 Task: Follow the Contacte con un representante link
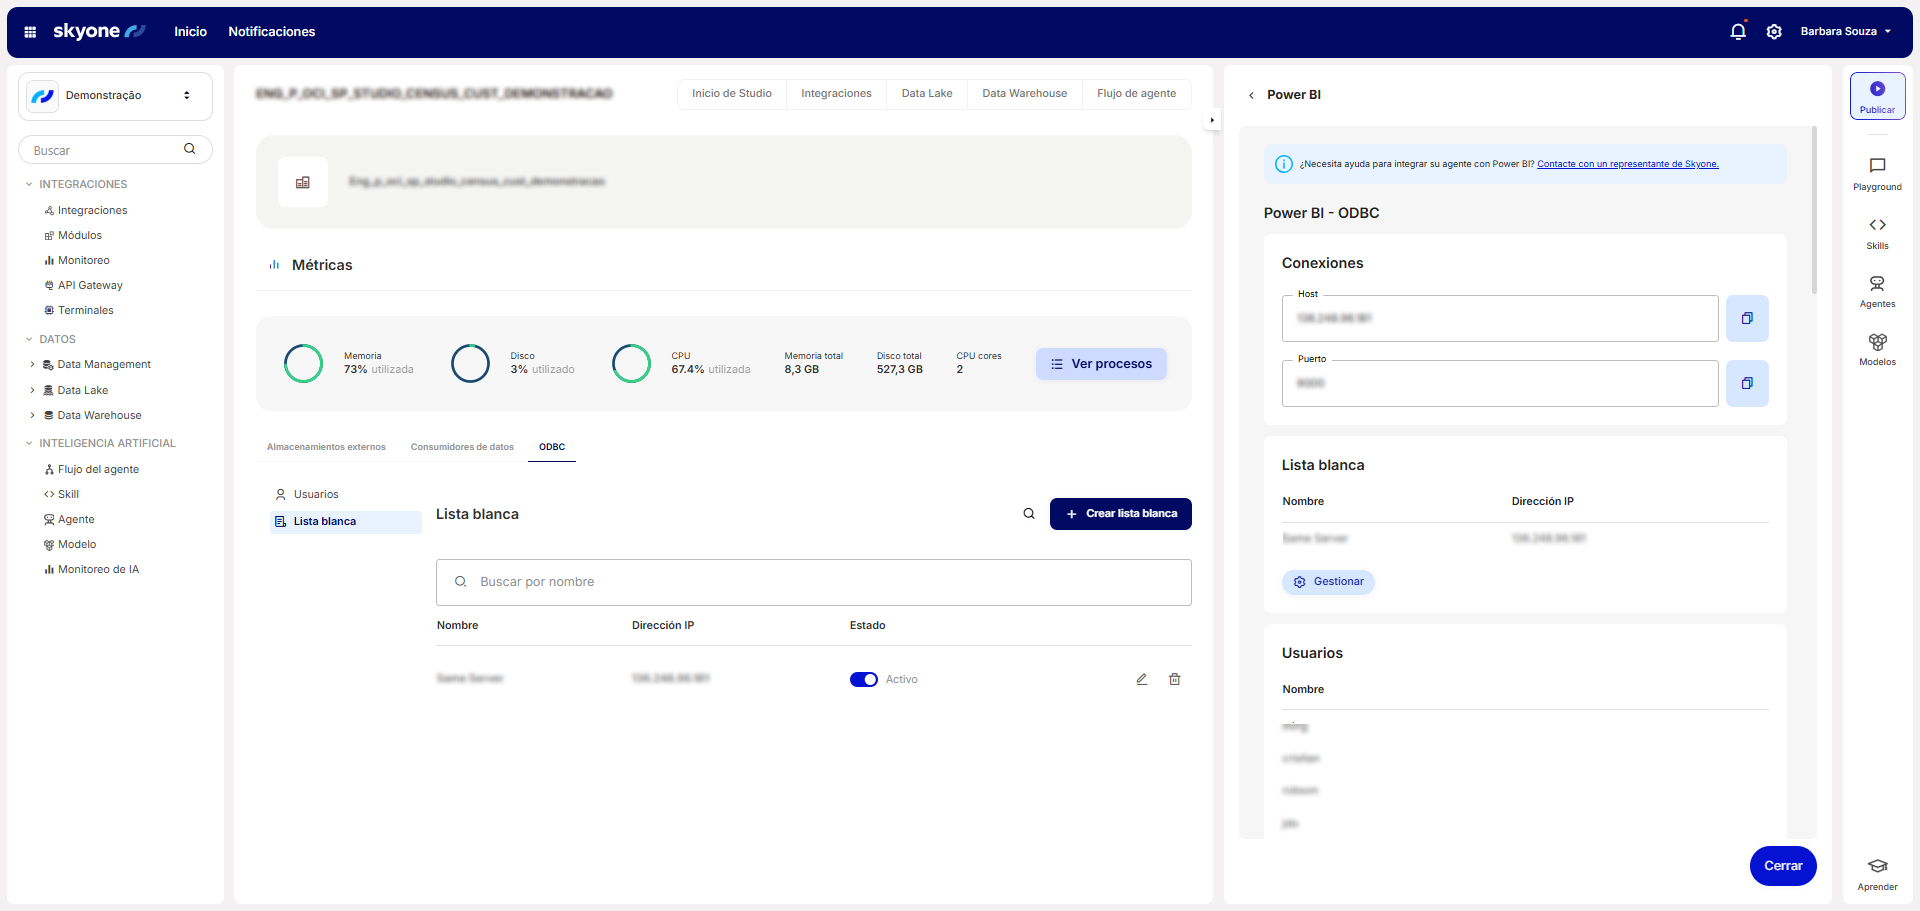(1627, 164)
